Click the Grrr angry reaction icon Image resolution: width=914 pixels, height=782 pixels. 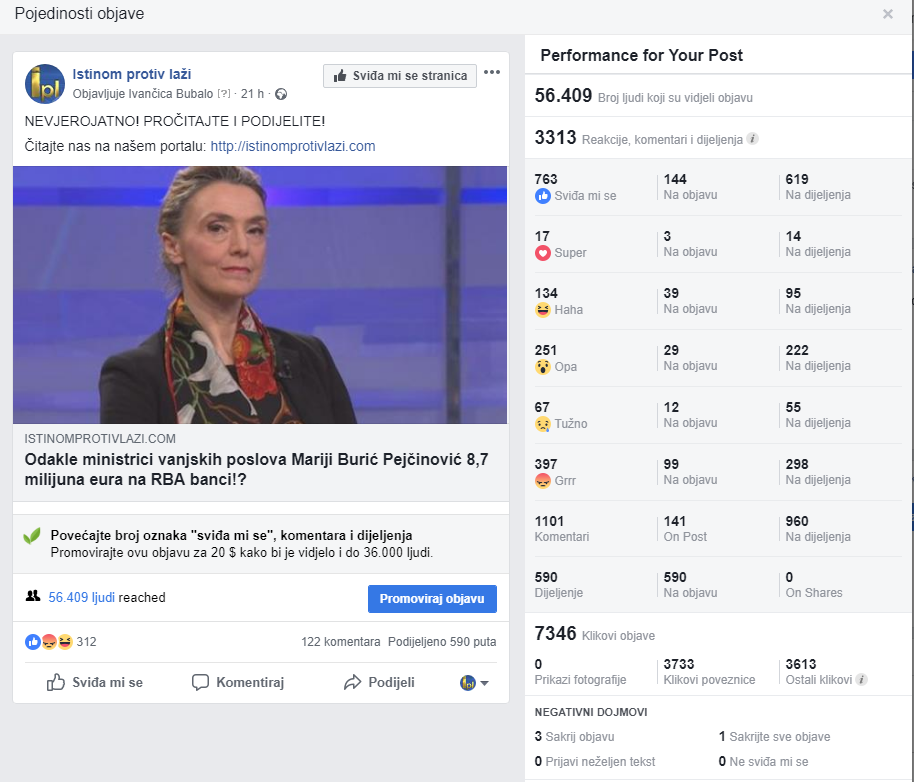pyautogui.click(x=543, y=481)
